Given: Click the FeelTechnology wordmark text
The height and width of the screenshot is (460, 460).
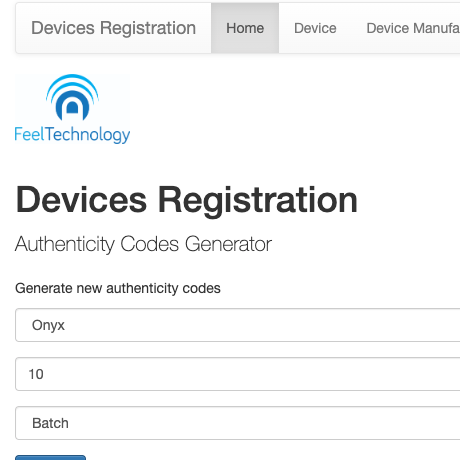Looking at the screenshot, I should 72,135.
